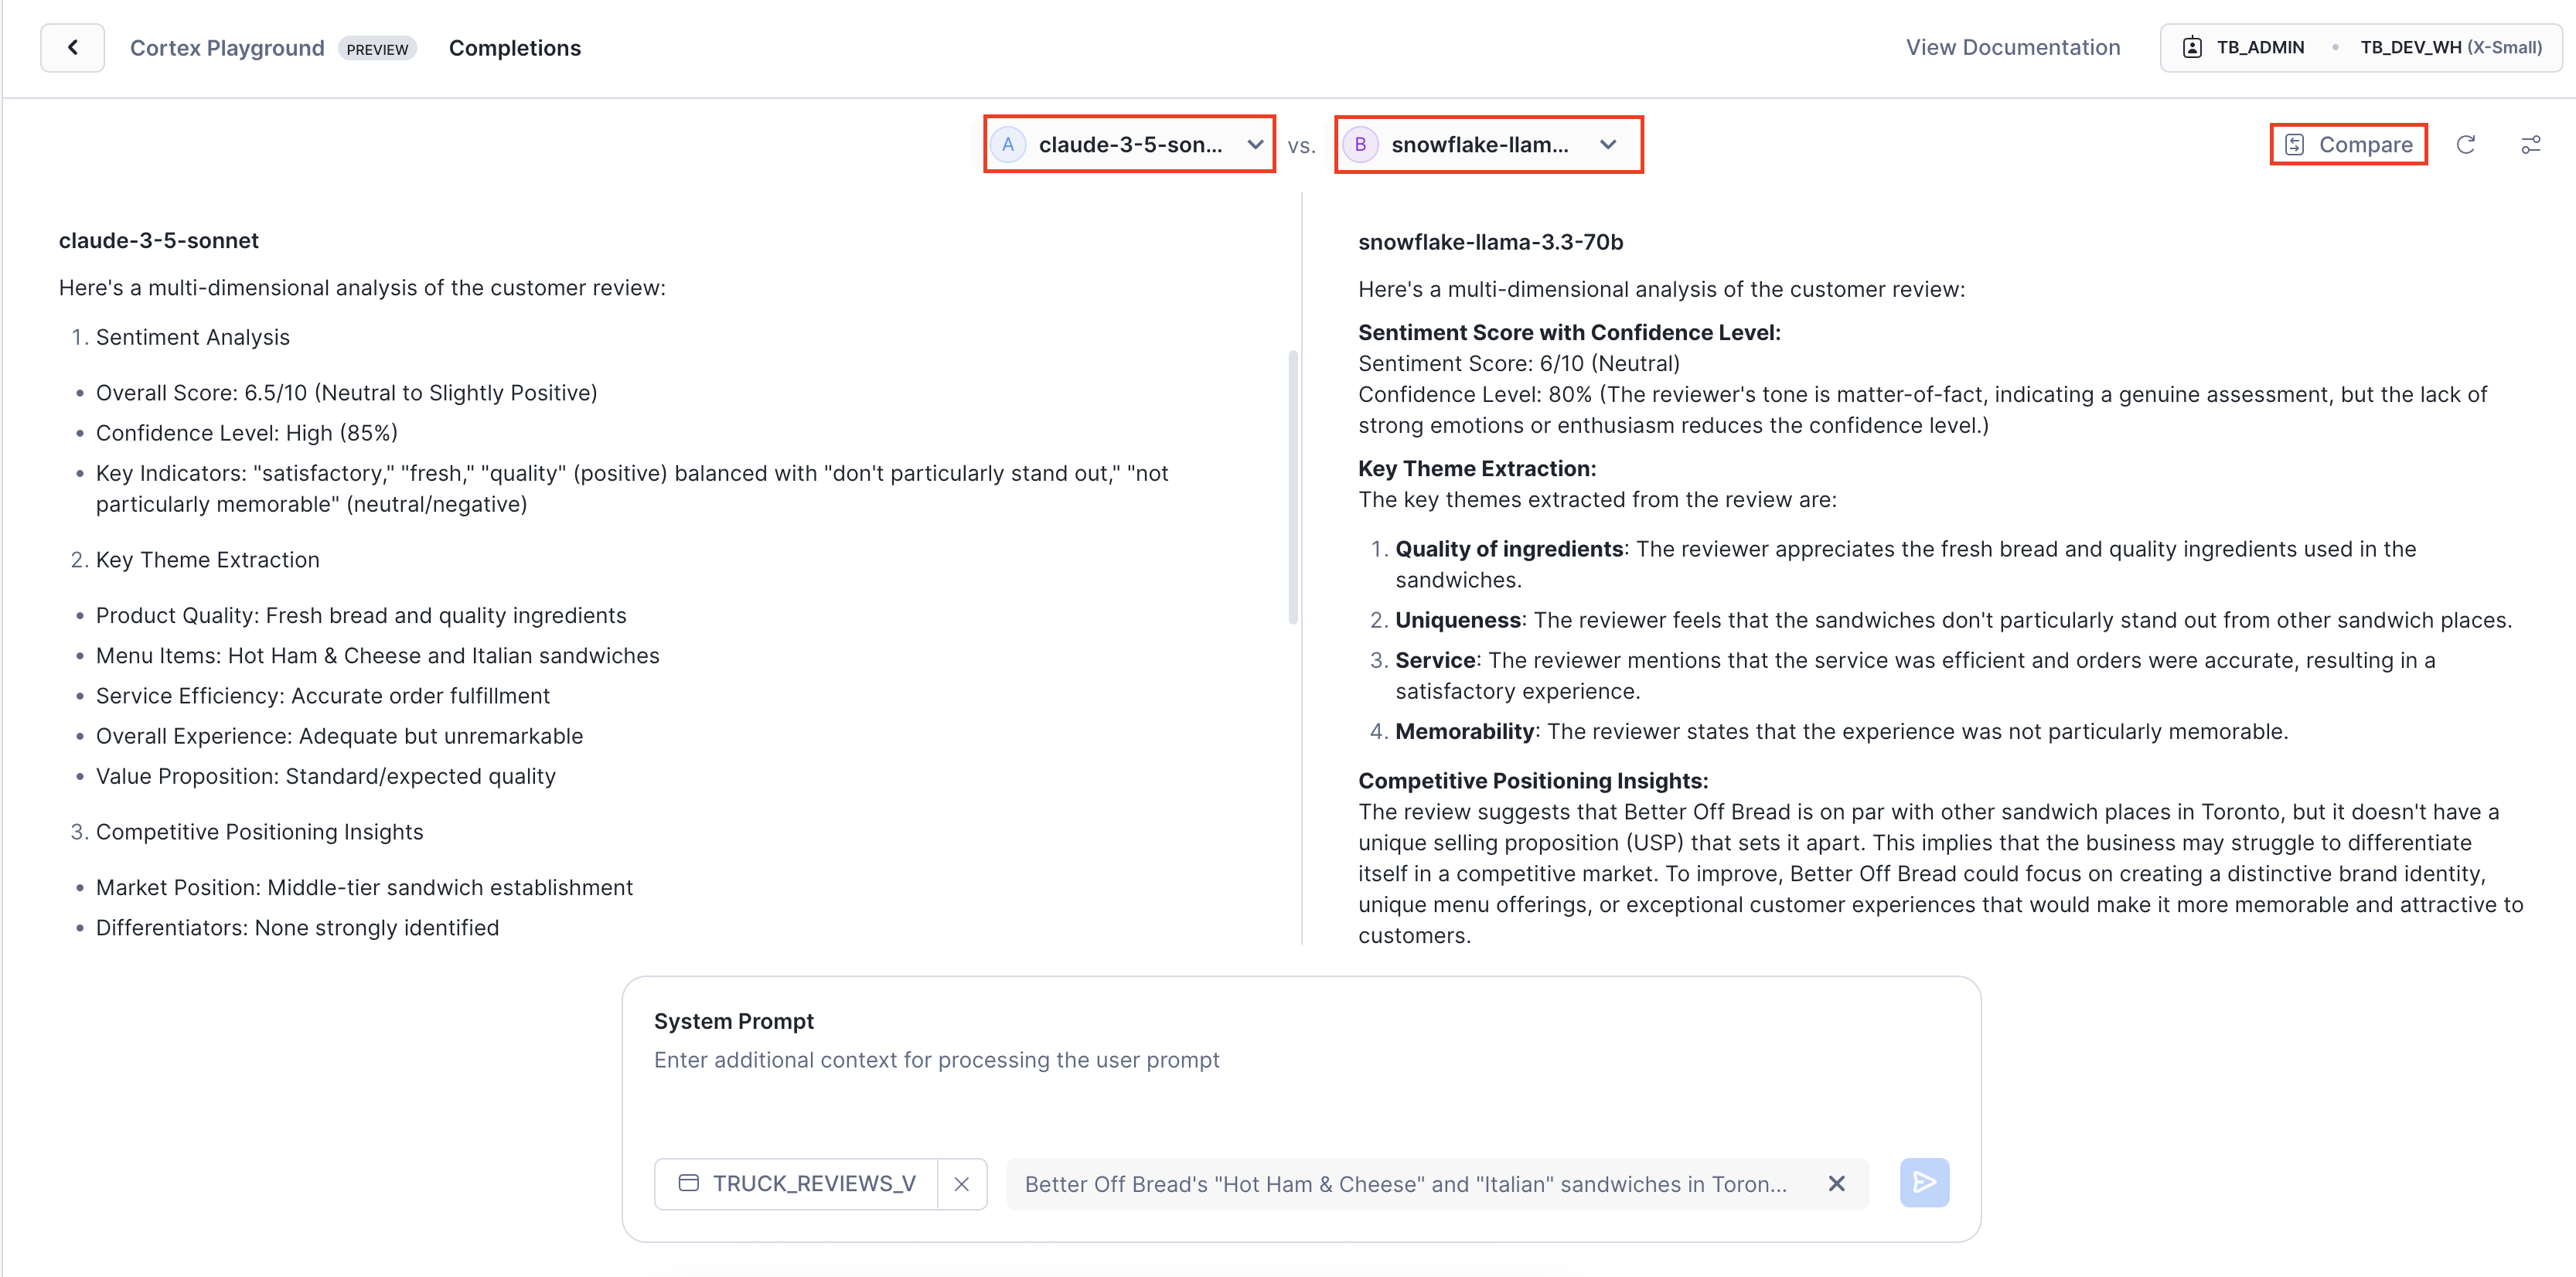This screenshot has height=1277, width=2576.
Task: Remove the TRUCK_REVIEWS_V table attachment
Action: click(x=962, y=1183)
